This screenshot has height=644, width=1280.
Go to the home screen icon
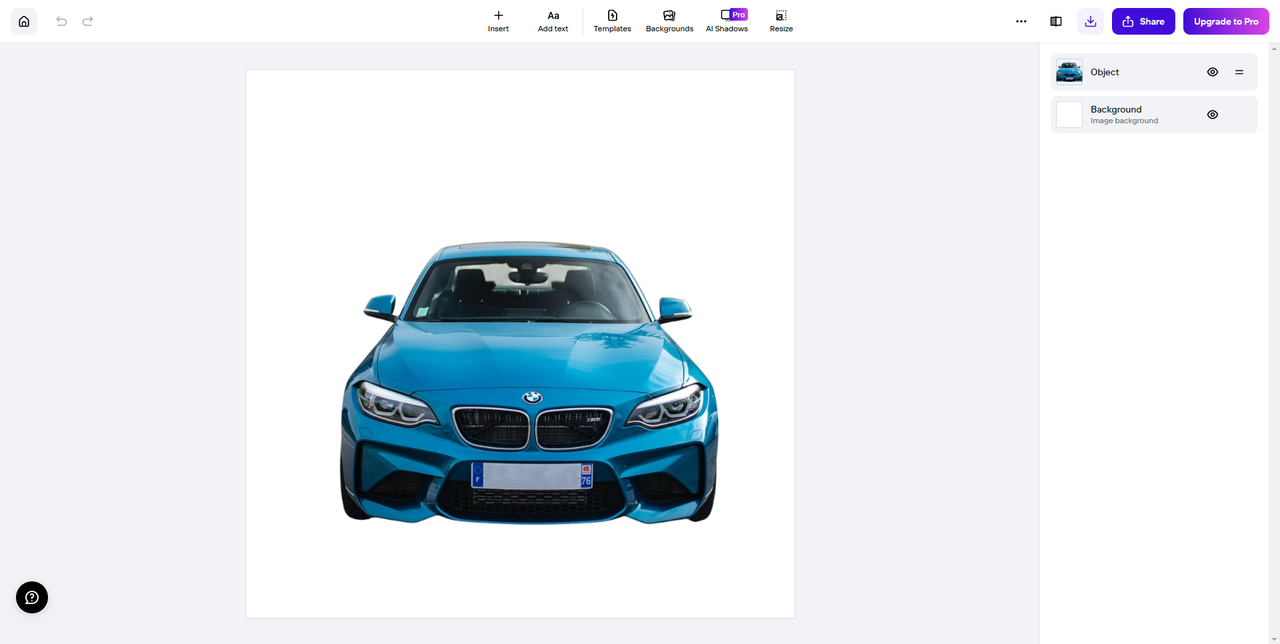point(24,21)
